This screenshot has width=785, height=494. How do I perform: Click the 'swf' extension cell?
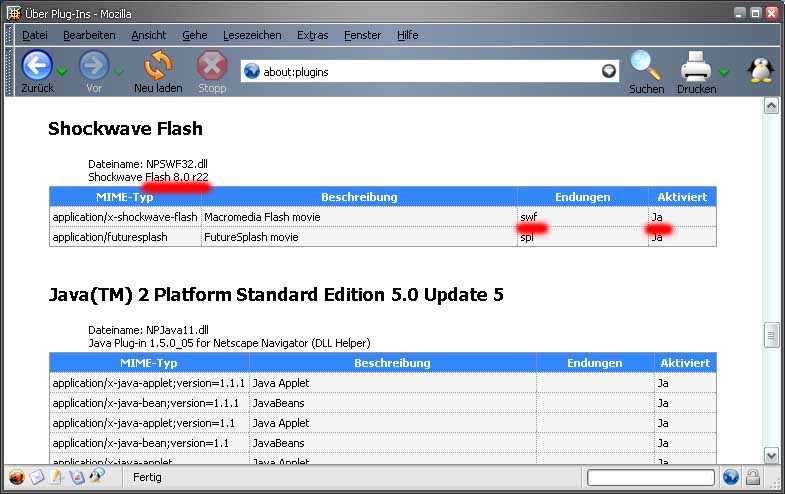pos(583,217)
